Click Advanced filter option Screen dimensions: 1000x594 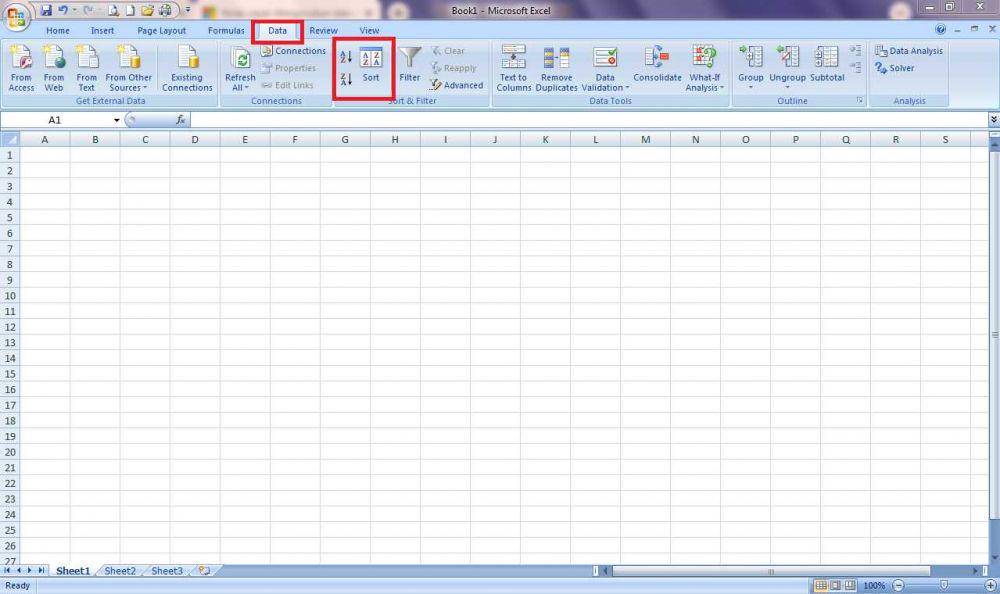pyautogui.click(x=457, y=85)
